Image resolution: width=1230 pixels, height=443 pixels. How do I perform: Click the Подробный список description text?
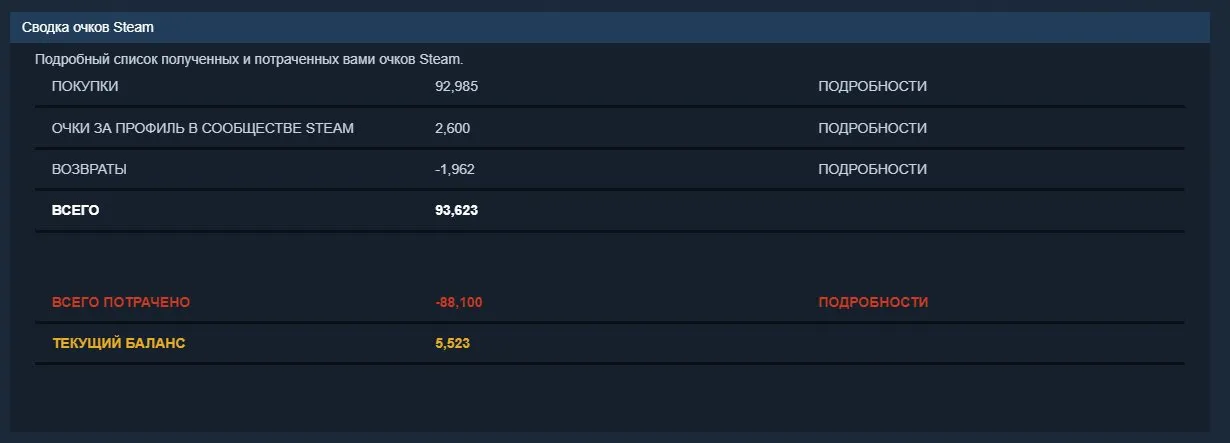[249, 59]
